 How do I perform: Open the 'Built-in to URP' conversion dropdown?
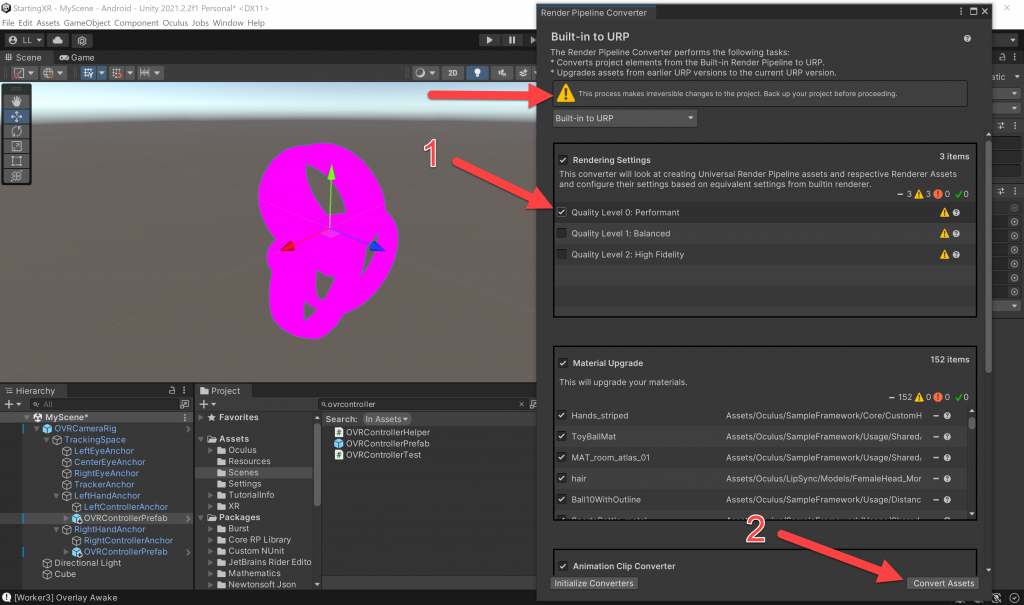click(x=624, y=118)
